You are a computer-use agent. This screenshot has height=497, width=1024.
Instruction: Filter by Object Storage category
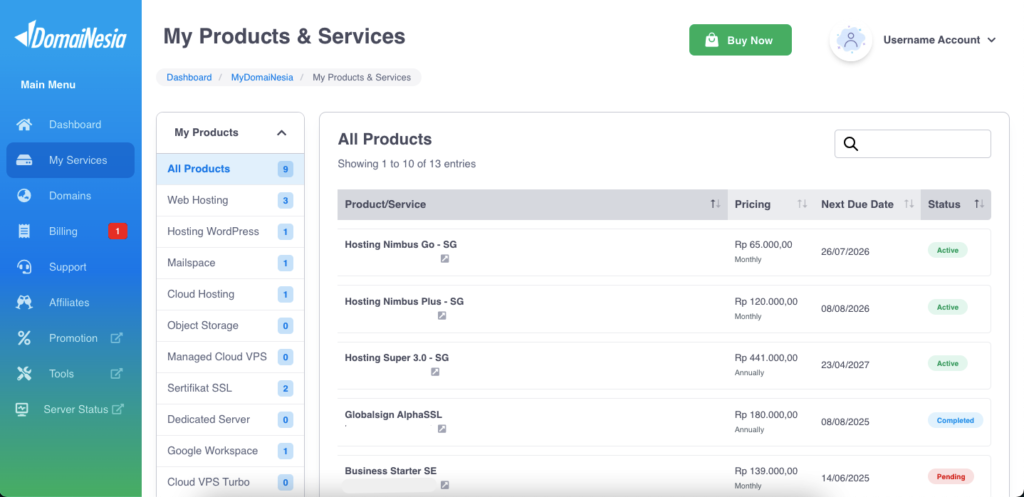pyautogui.click(x=231, y=326)
